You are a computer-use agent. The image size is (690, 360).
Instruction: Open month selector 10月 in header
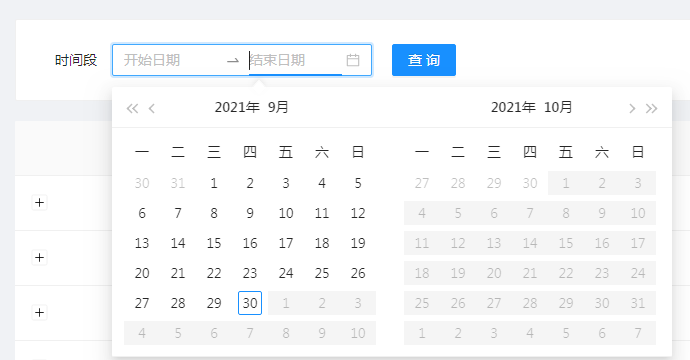pos(558,107)
